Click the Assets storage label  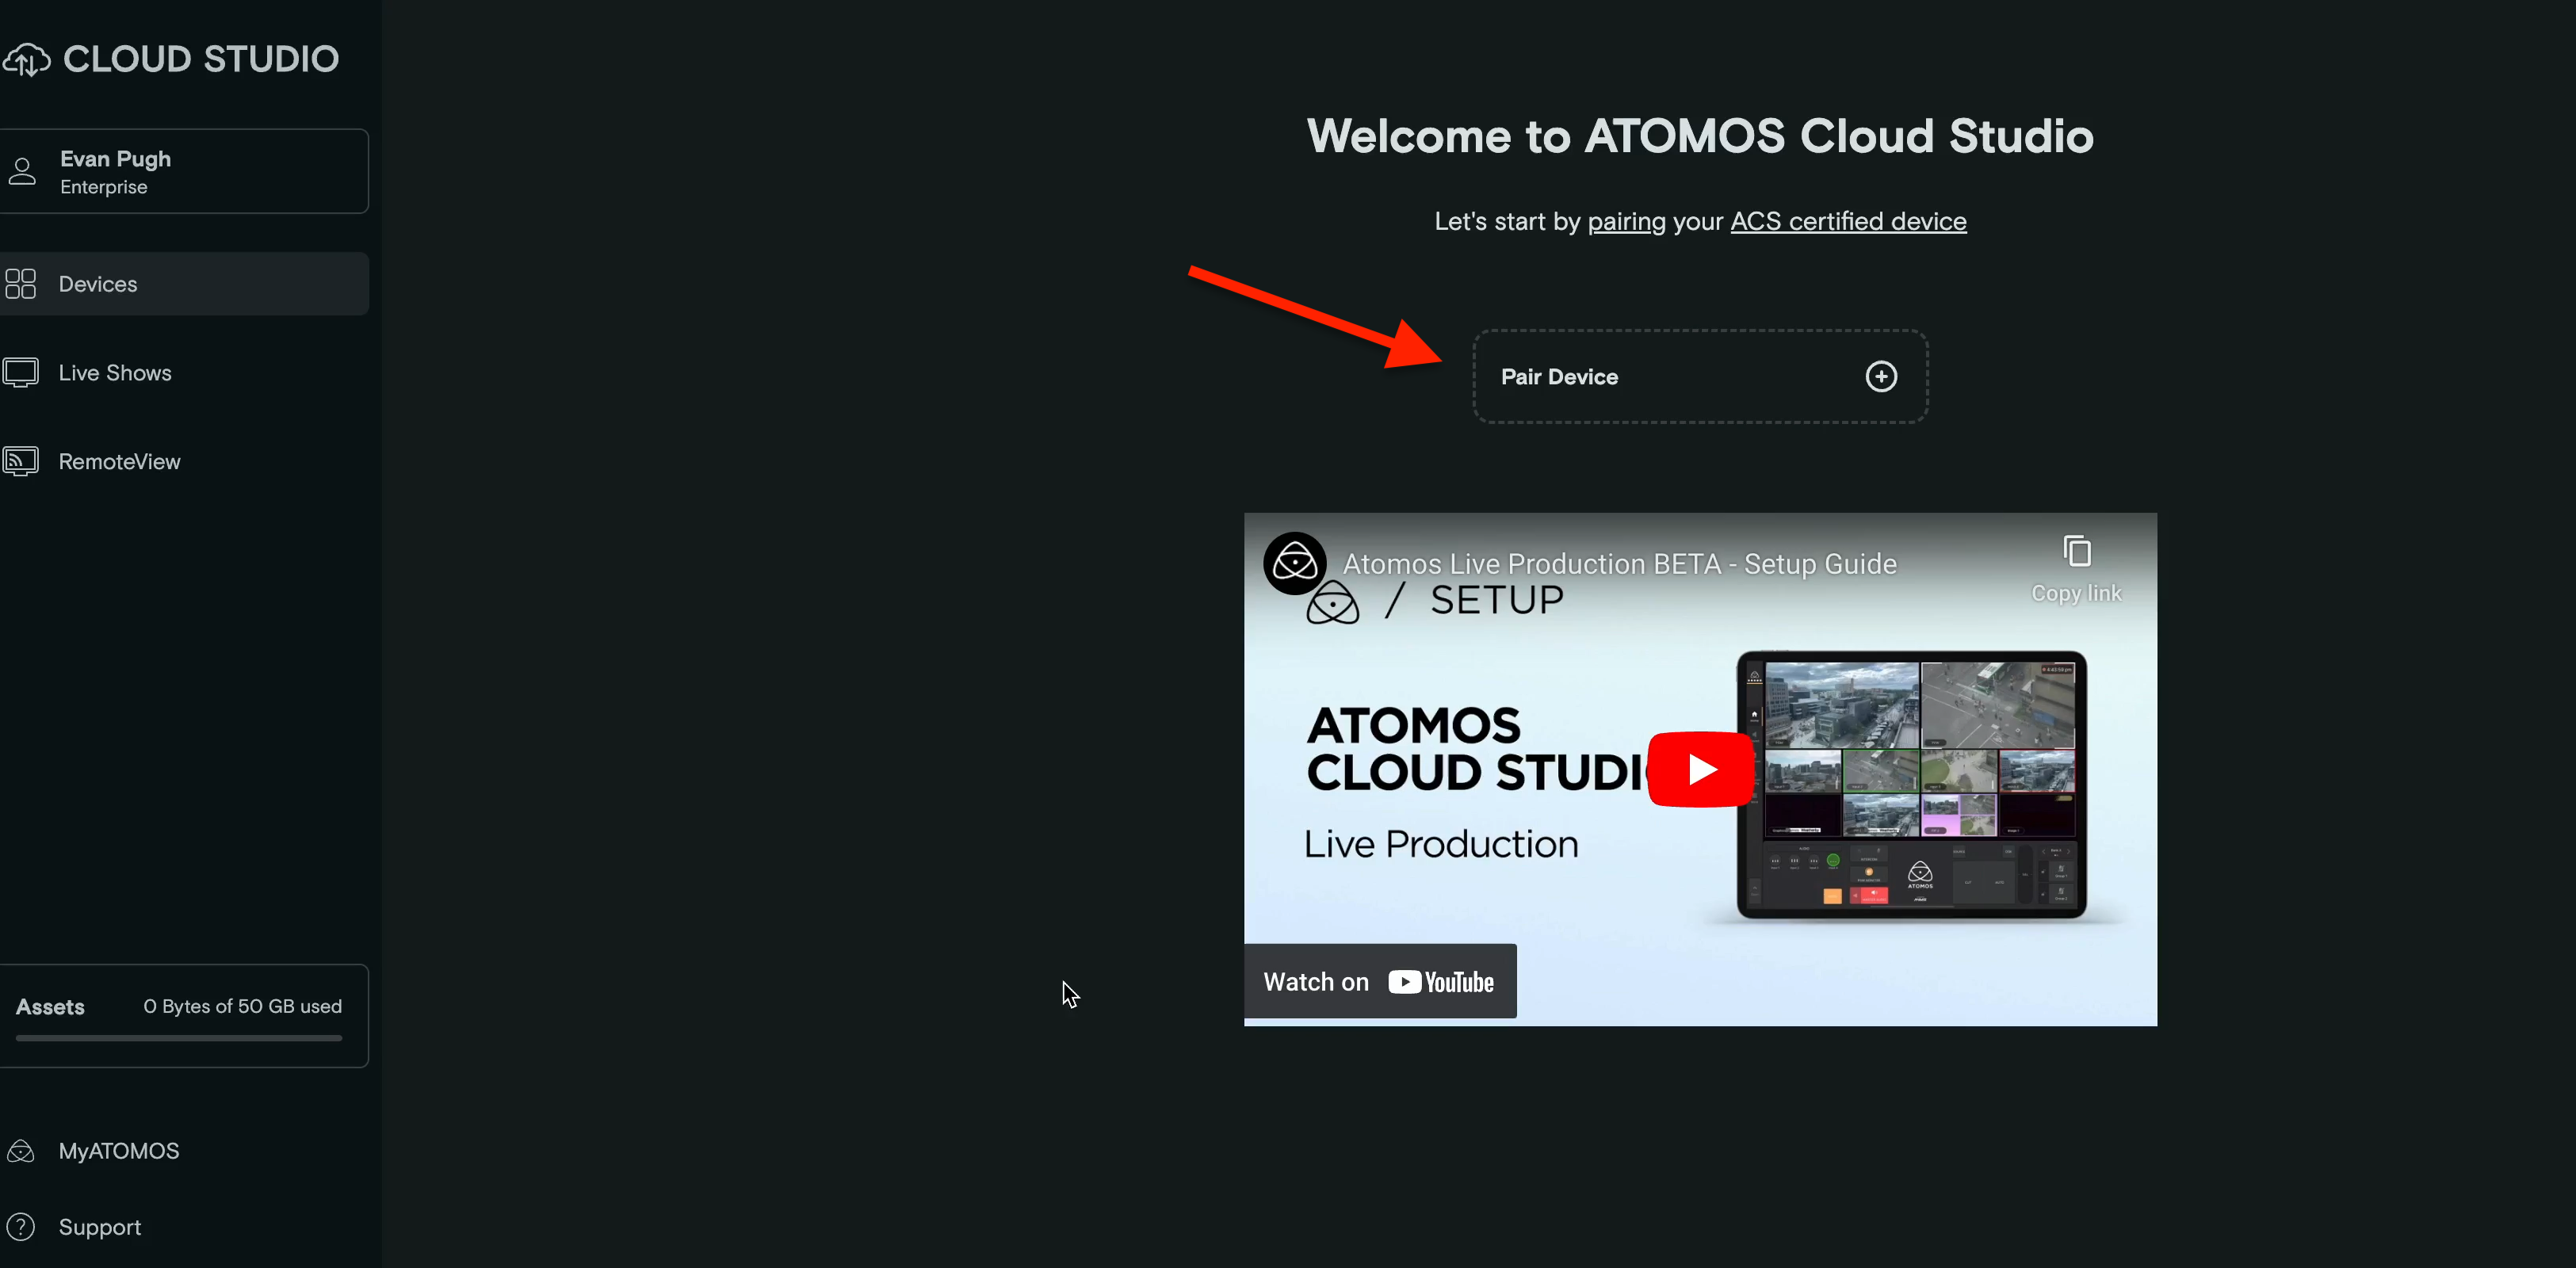point(50,1007)
